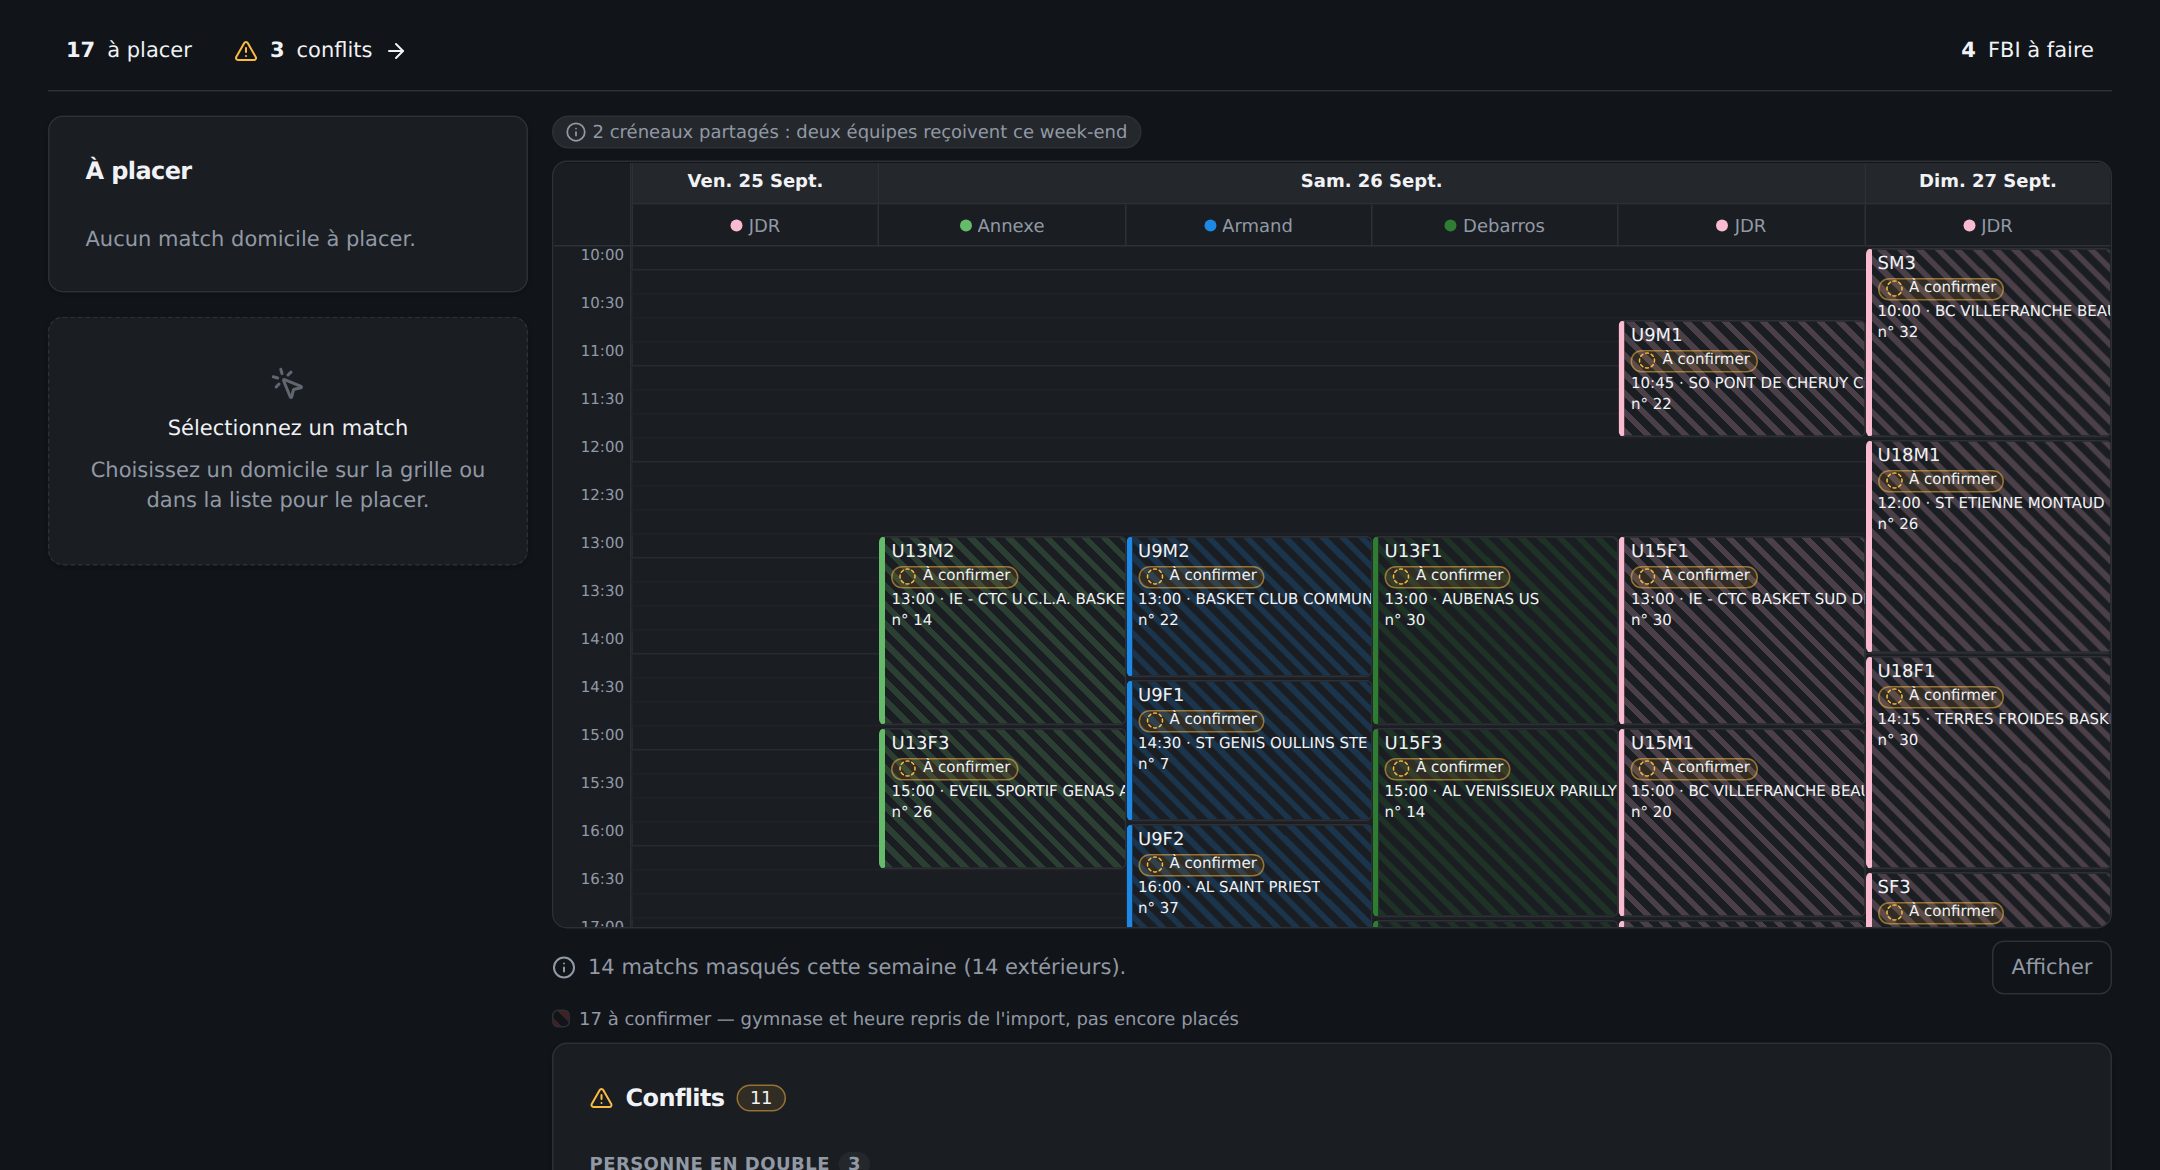Select the U15F3 match against AL Venissieux
The width and height of the screenshot is (2160, 1170).
(x=1495, y=822)
